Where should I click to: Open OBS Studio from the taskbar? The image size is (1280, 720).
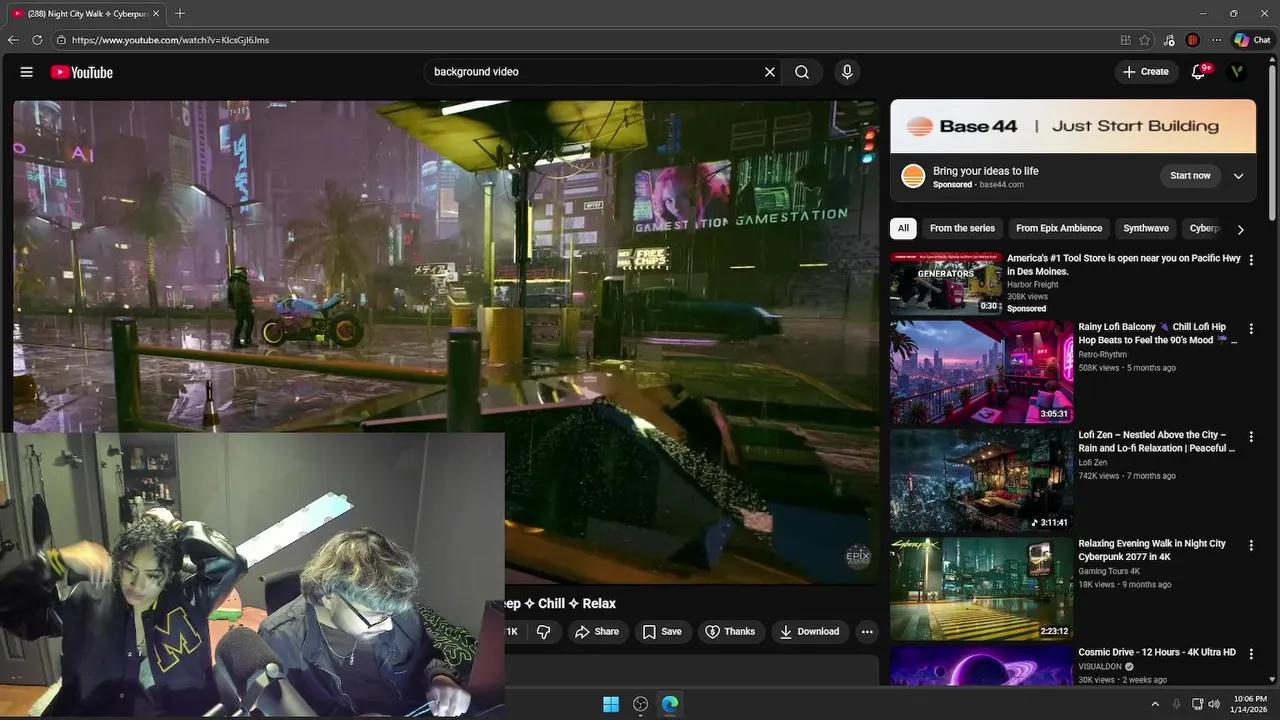[x=641, y=704]
